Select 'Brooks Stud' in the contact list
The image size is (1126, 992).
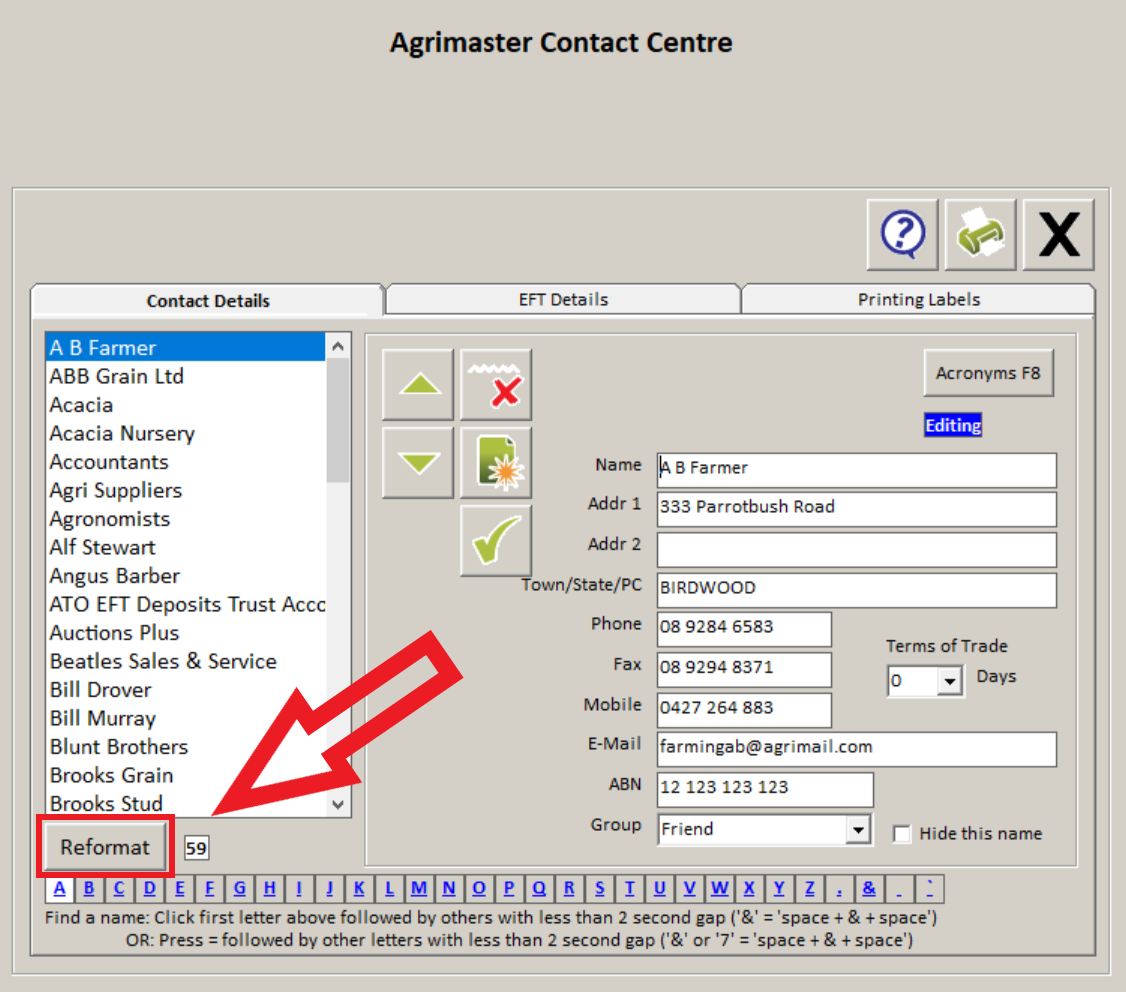[185, 803]
